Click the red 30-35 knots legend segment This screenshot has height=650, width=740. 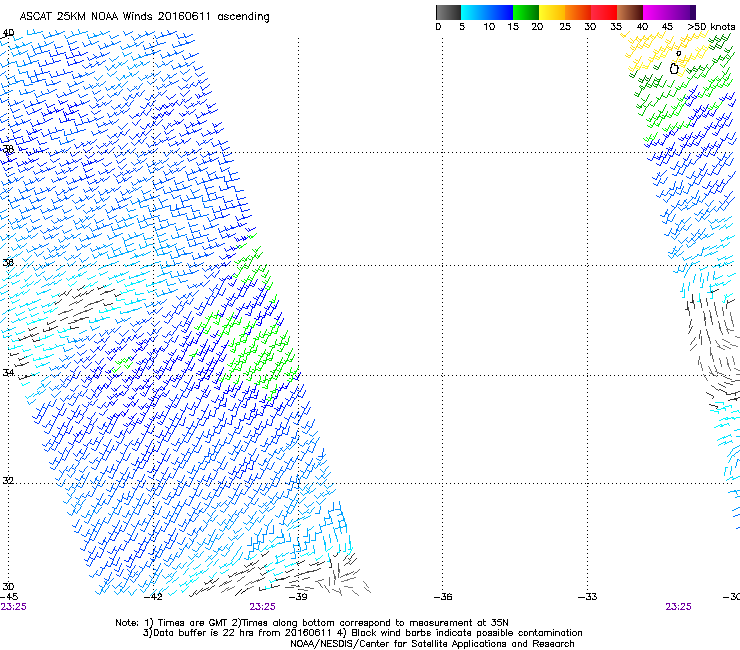(x=604, y=12)
